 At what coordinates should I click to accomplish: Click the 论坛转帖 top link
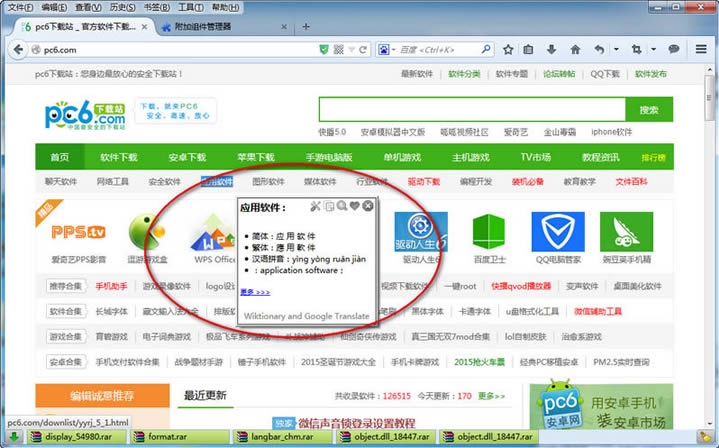point(559,74)
